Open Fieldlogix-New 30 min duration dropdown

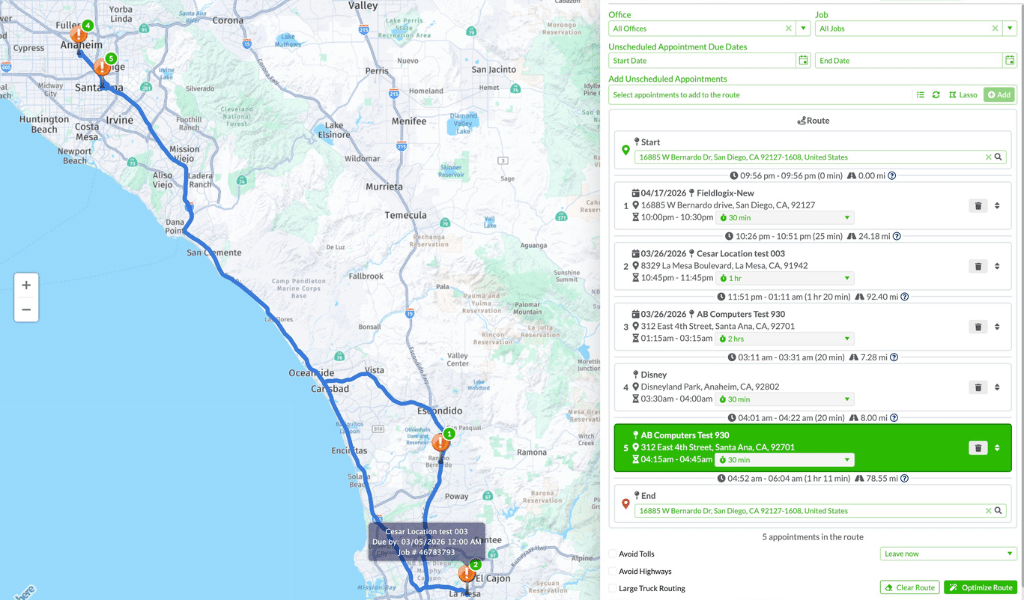coord(784,218)
